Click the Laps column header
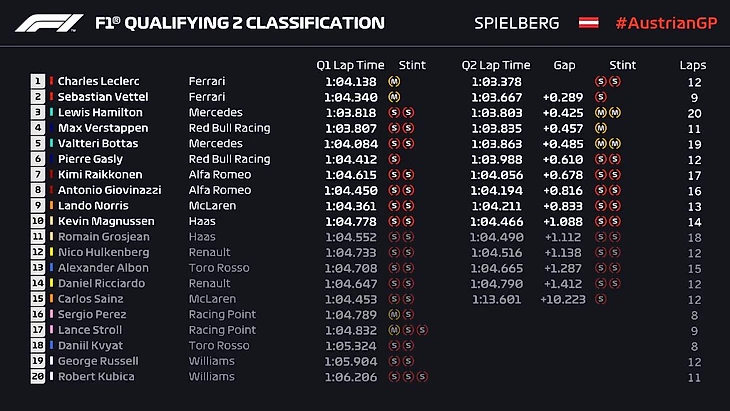730x411 pixels. (693, 65)
